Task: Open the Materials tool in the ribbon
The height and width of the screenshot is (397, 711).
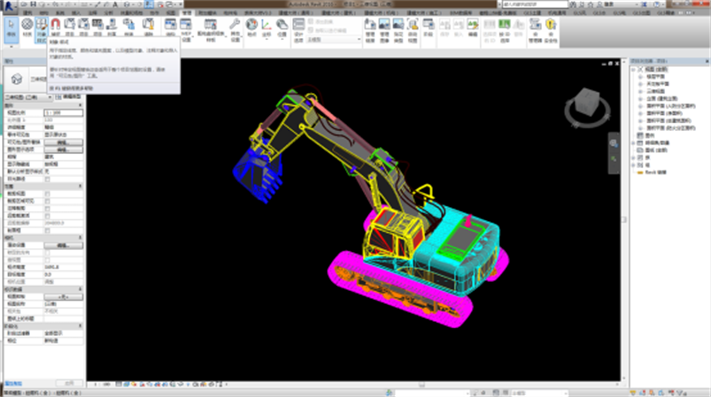Action: point(27,27)
